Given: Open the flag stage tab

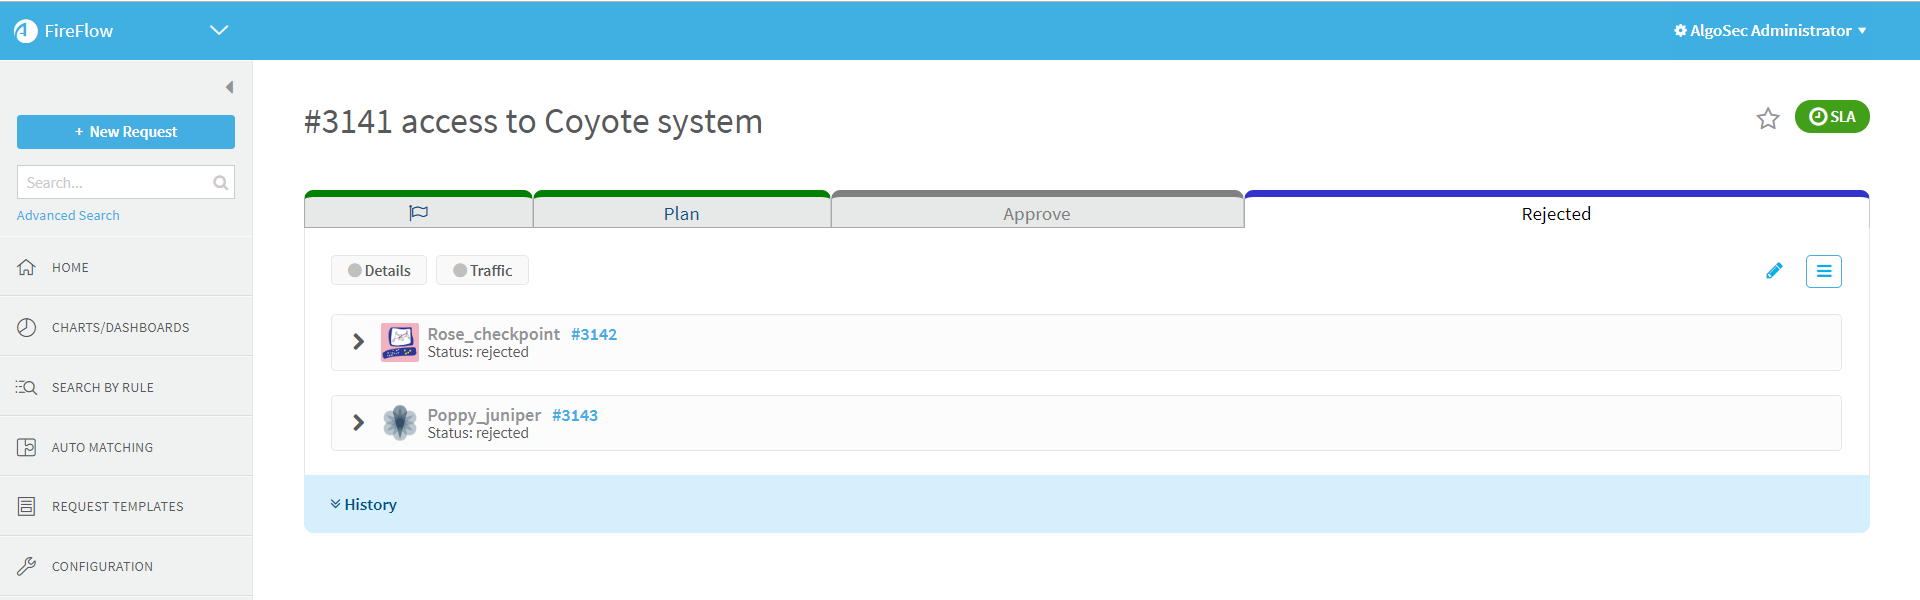Looking at the screenshot, I should (x=418, y=213).
